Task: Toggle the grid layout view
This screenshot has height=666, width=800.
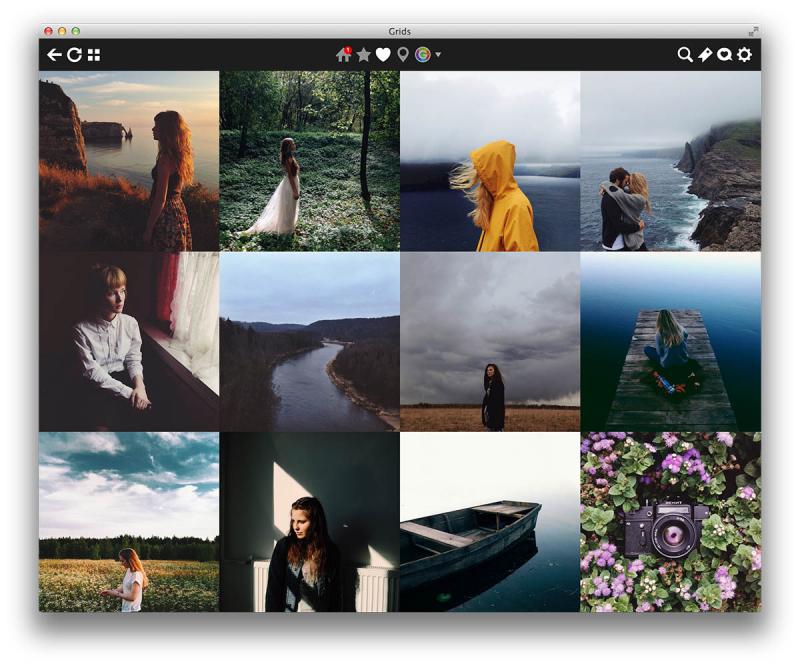Action: (95, 54)
